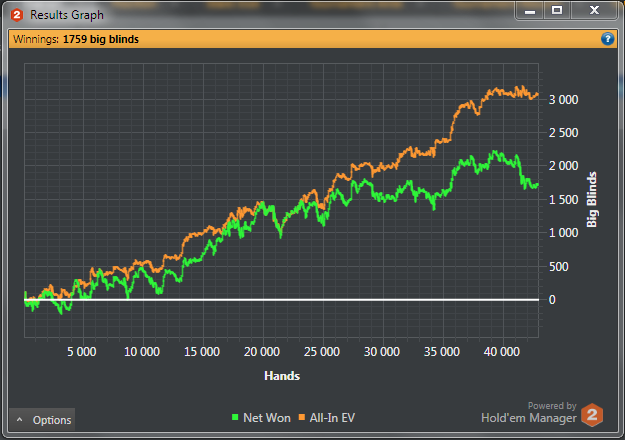625x440 pixels.
Task: Maximize the Results Graph window
Action: coord(557,11)
